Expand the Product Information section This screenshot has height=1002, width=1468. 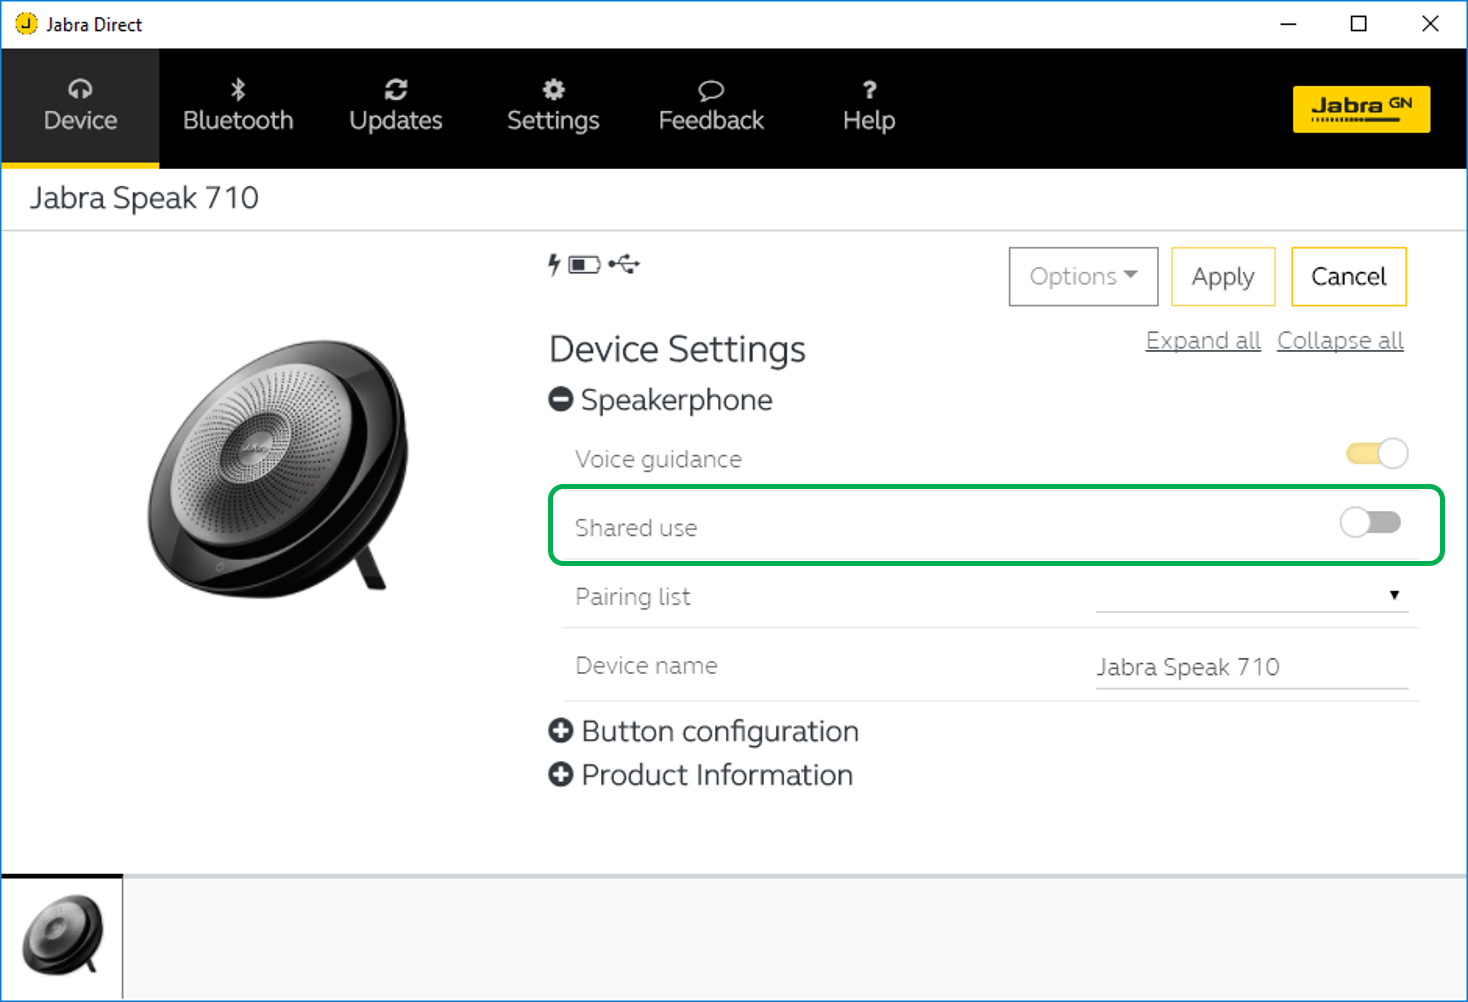(x=561, y=775)
